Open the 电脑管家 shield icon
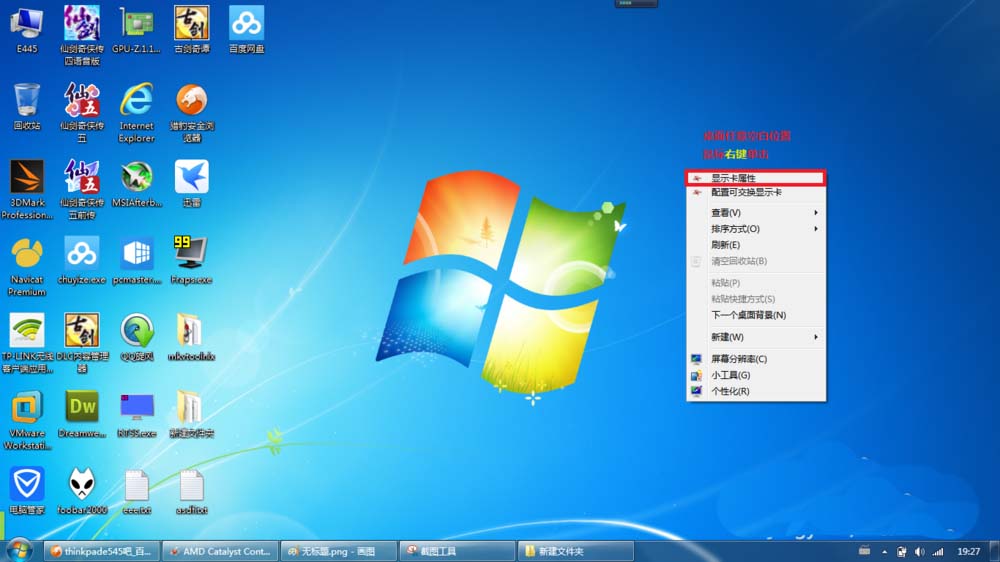Image resolution: width=1000 pixels, height=562 pixels. 27,491
